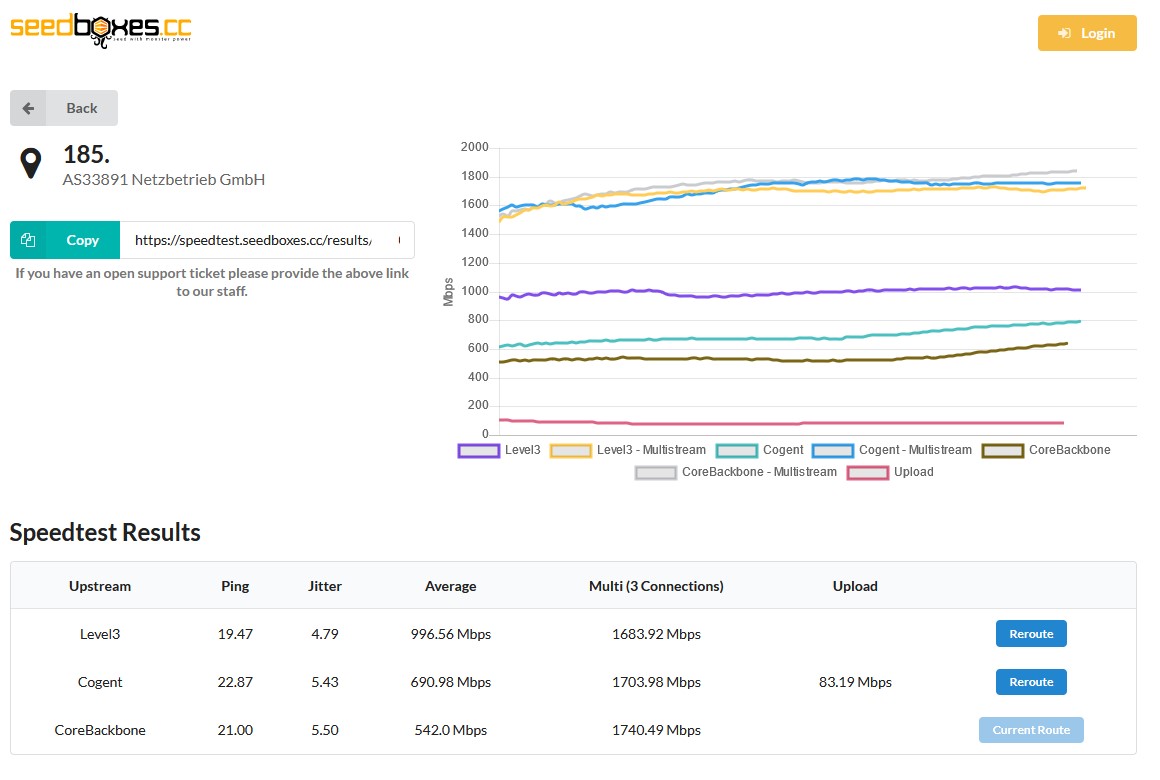Viewport: 1160px width, 780px height.
Task: Click the seedboxes.cc logo
Action: pyautogui.click(x=101, y=30)
